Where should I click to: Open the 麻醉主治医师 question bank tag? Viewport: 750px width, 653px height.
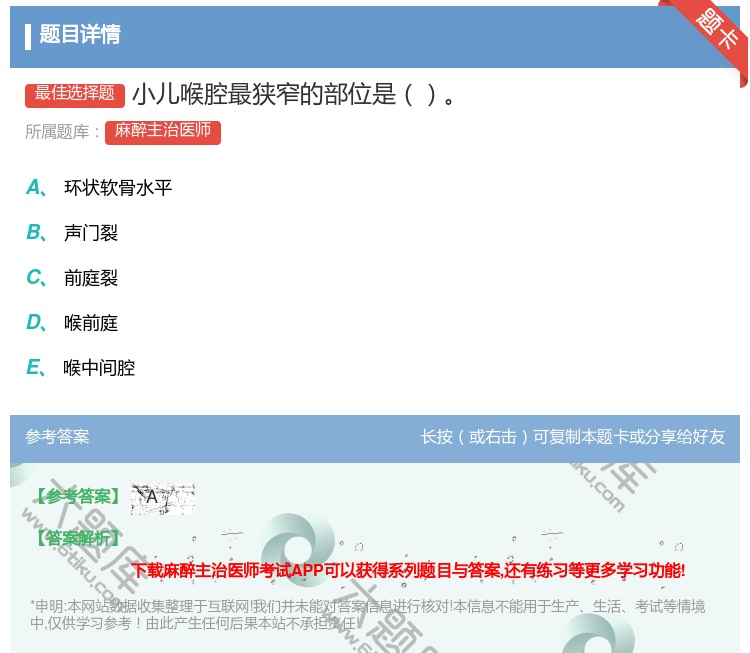[162, 131]
